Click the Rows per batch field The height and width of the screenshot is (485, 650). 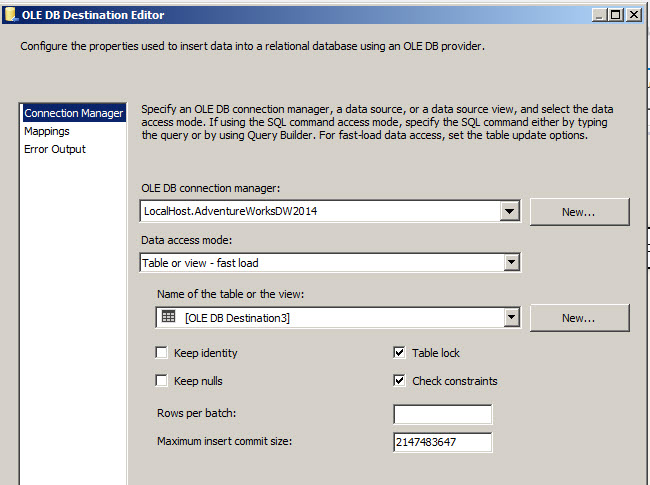click(x=443, y=414)
